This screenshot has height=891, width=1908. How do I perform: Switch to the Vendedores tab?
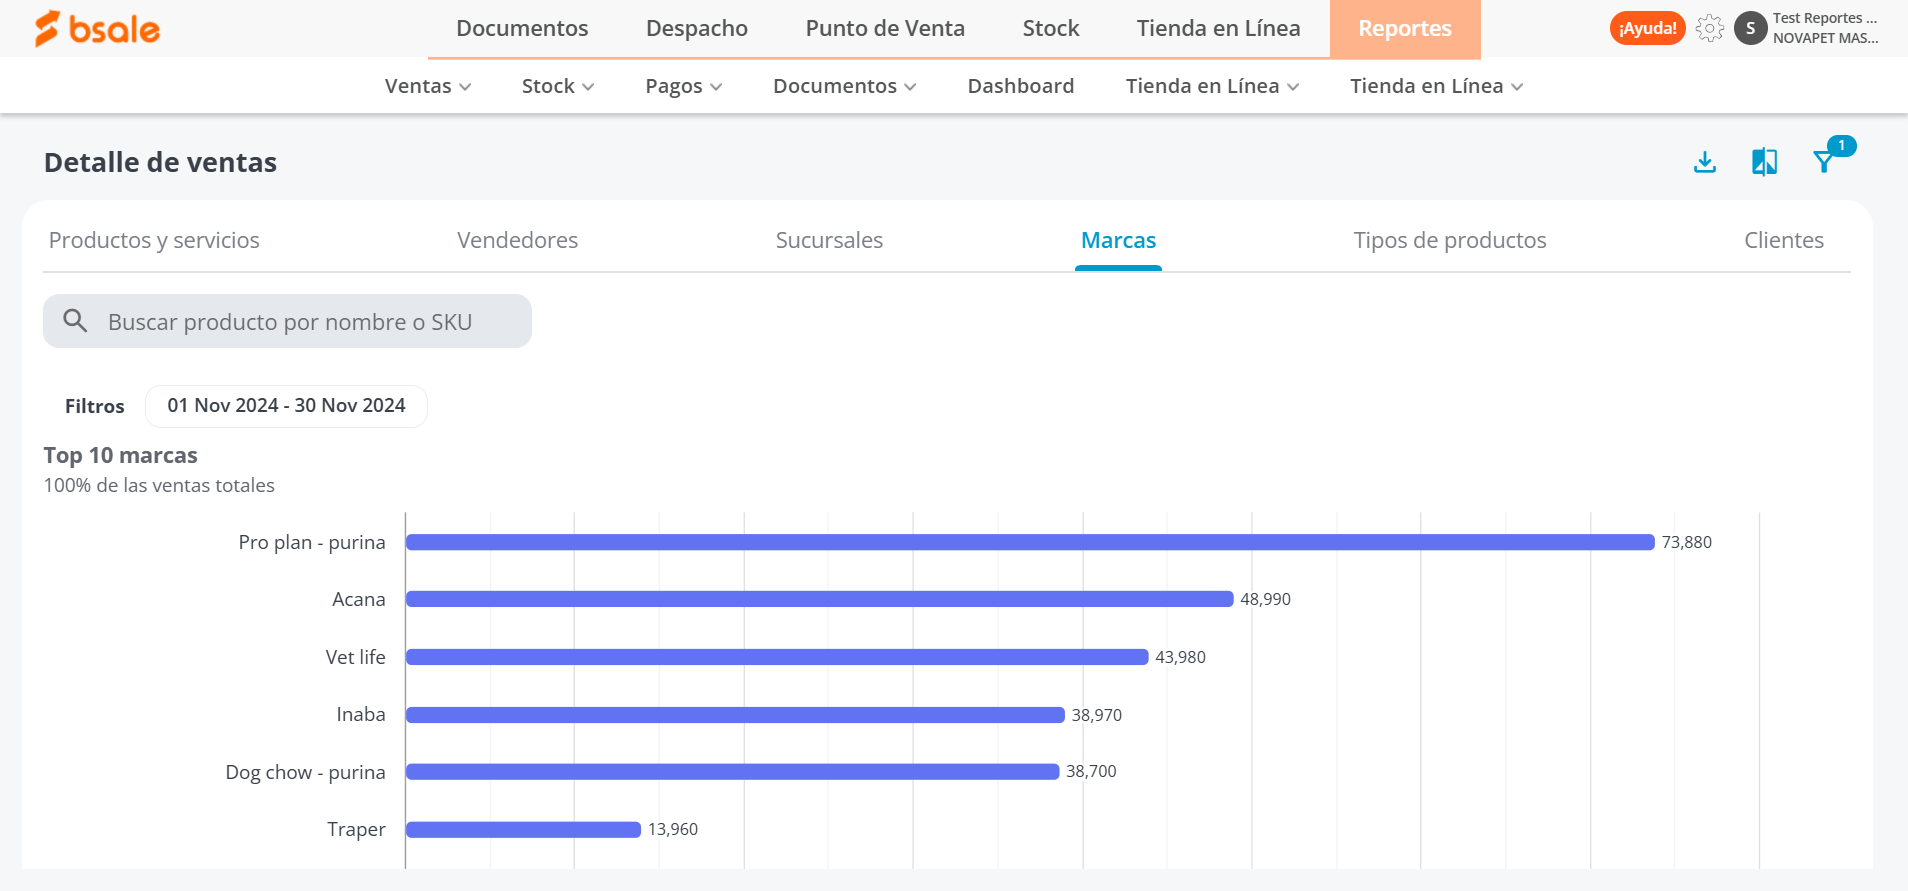click(517, 240)
